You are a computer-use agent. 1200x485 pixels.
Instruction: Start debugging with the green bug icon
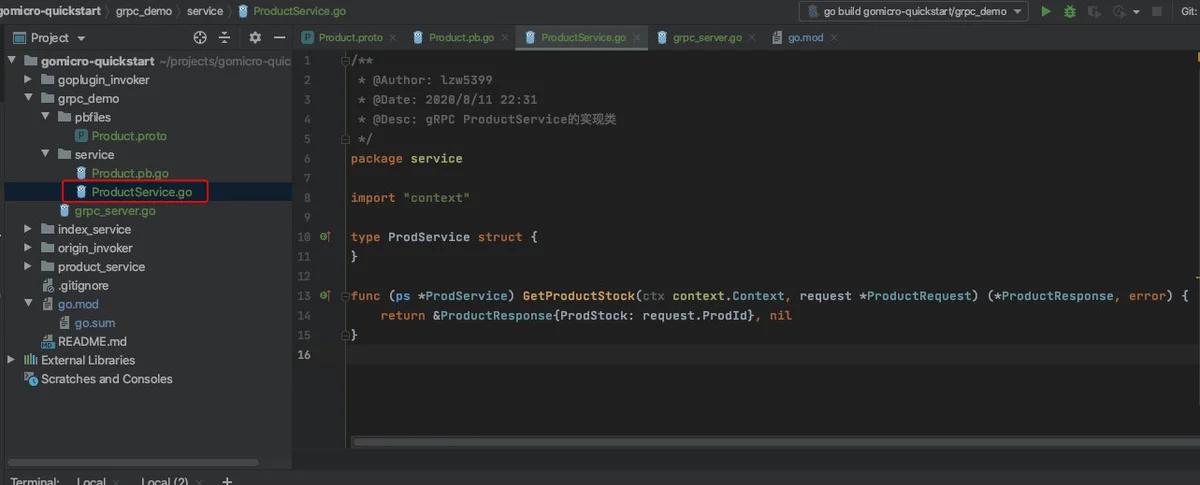pos(1070,11)
